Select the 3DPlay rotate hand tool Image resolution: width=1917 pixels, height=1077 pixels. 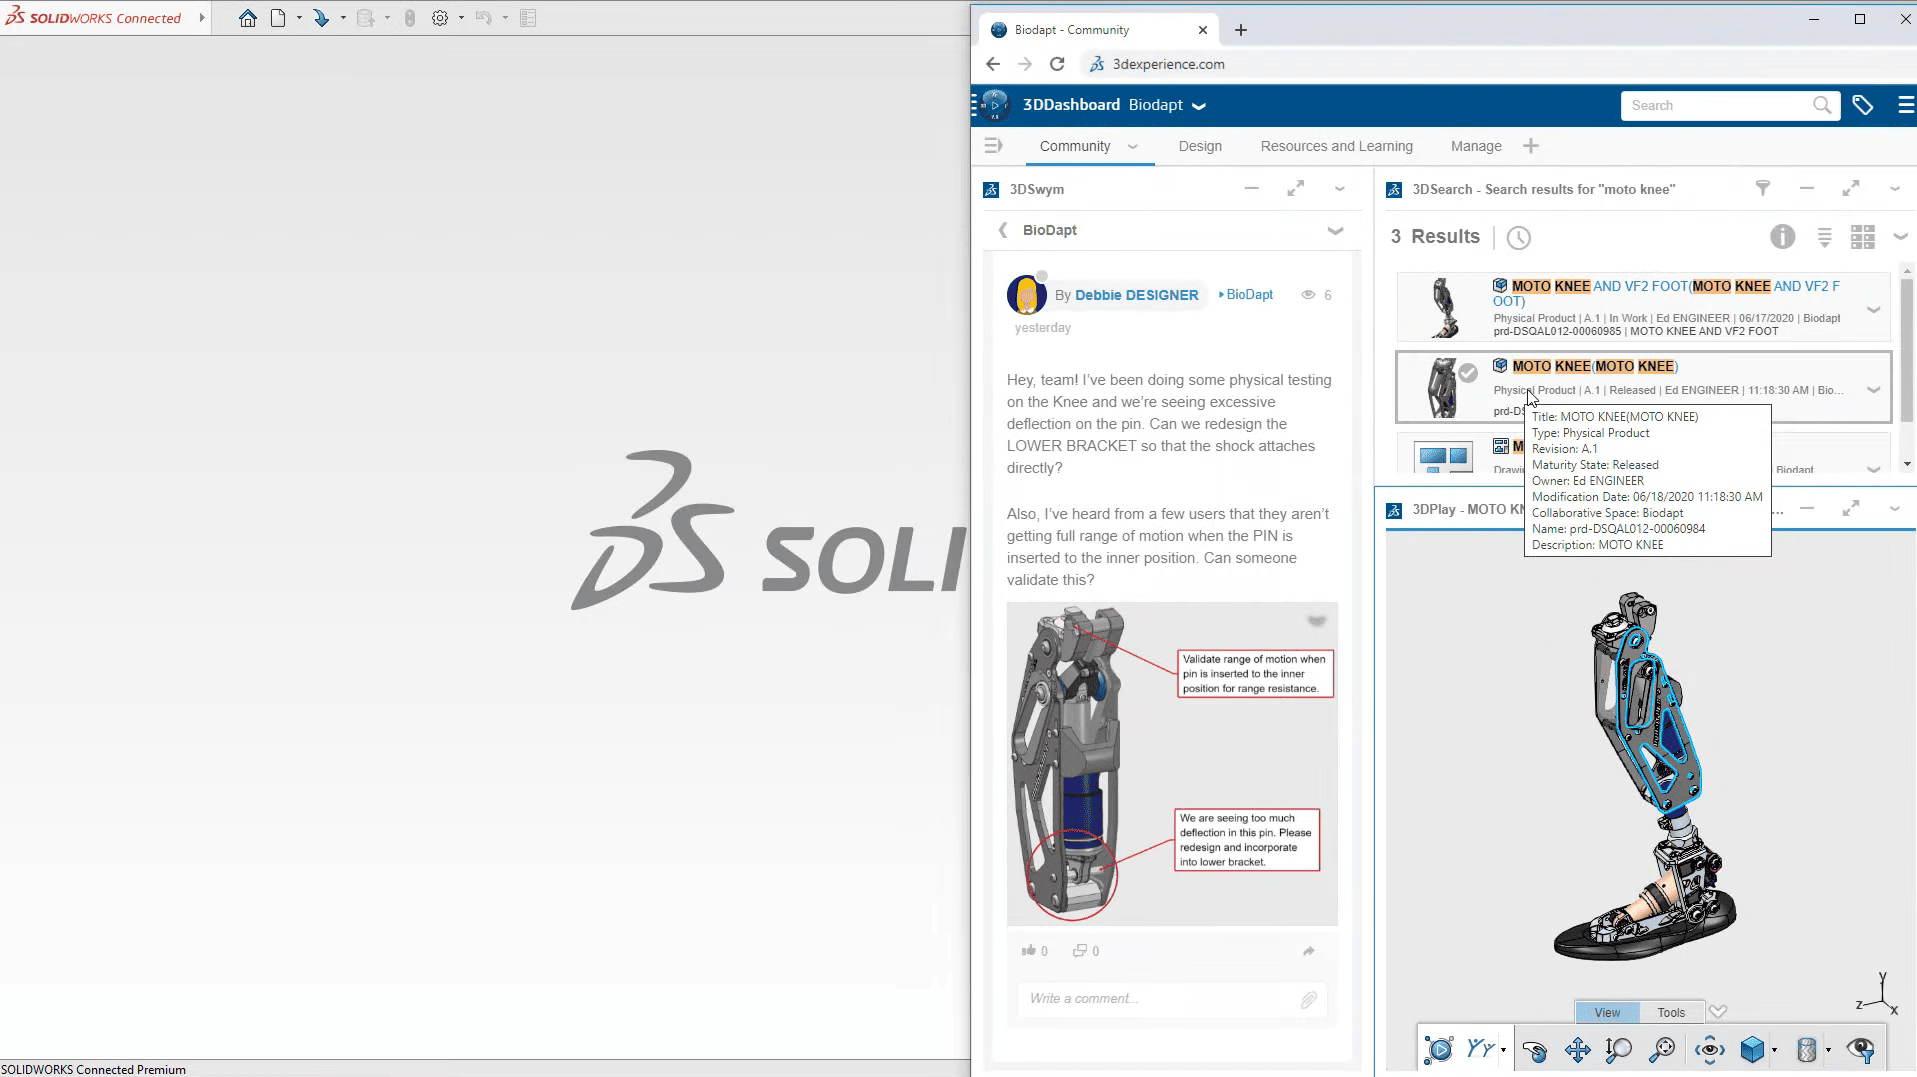click(1534, 1049)
